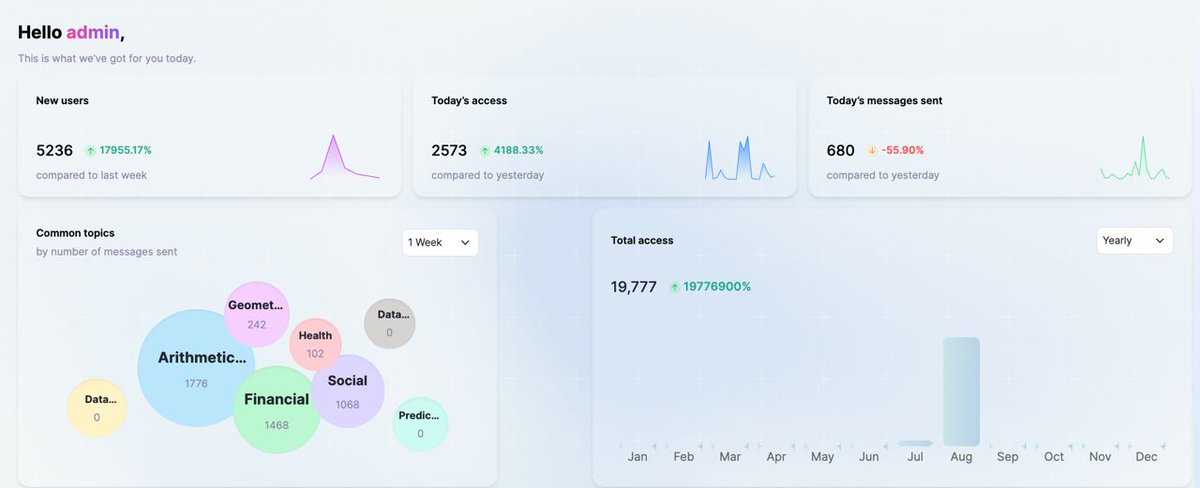Click the Jun axis label
Image resolution: width=1200 pixels, height=488 pixels.
click(x=869, y=457)
